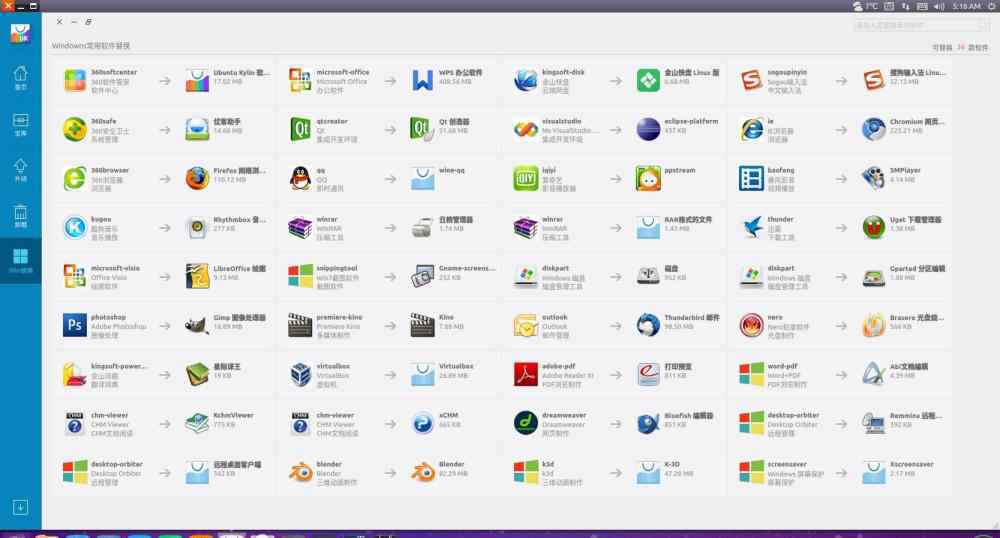
Task: Click the "snippingtool" app name
Action: (337, 268)
